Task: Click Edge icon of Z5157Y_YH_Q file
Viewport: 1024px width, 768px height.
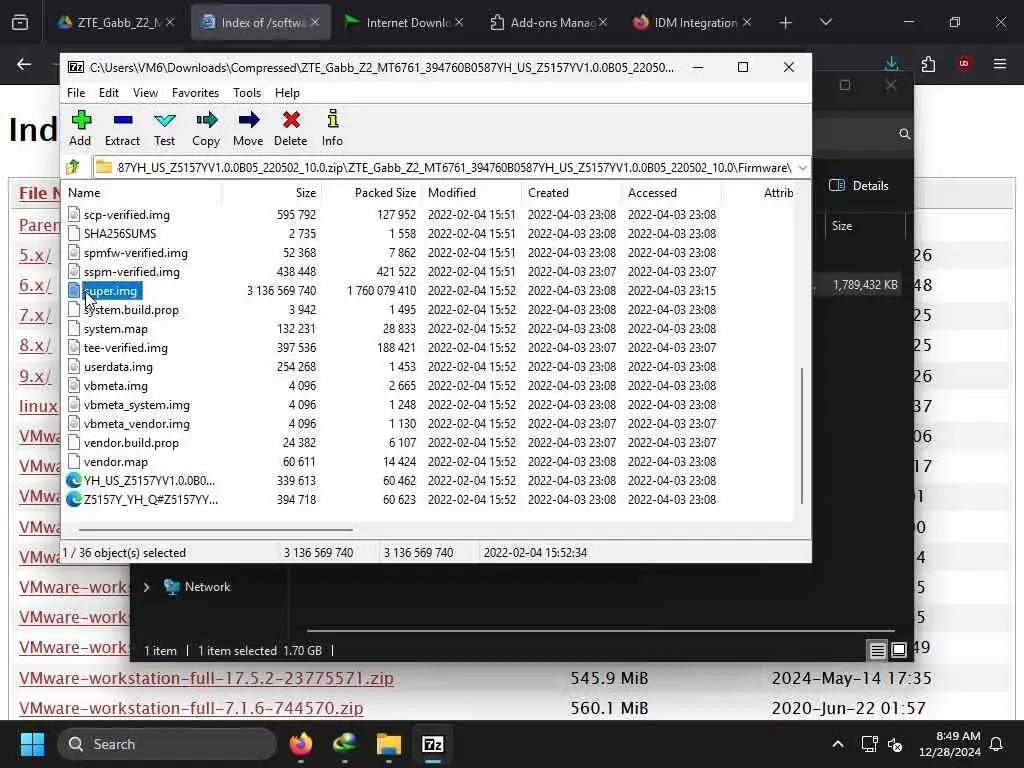Action: pyautogui.click(x=74, y=500)
